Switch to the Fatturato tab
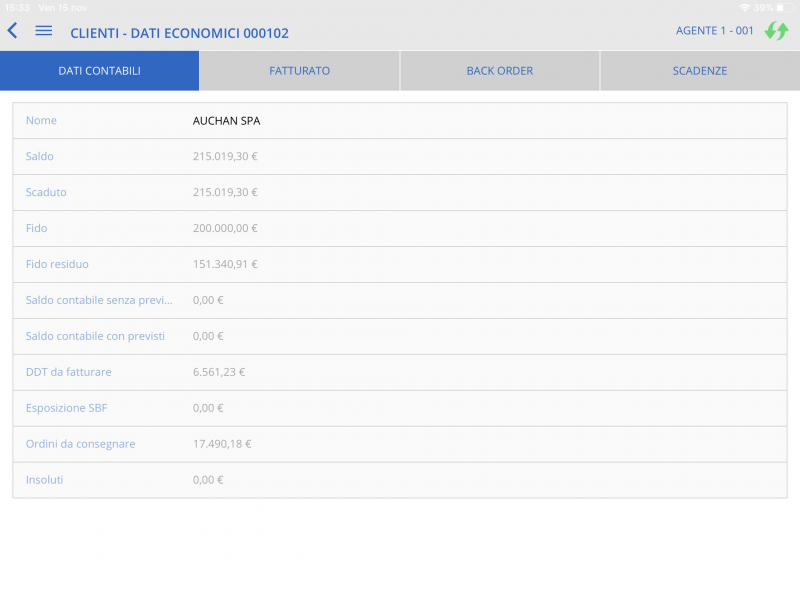This screenshot has height=600, width=800. (299, 71)
